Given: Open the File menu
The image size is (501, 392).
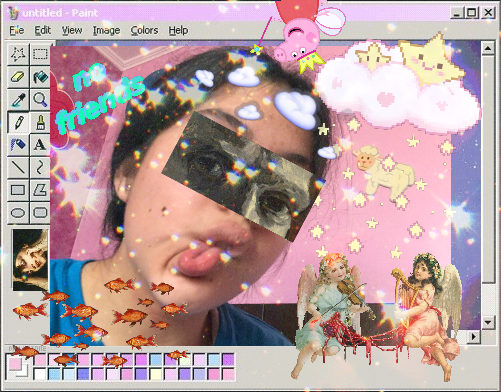Looking at the screenshot, I should [17, 30].
